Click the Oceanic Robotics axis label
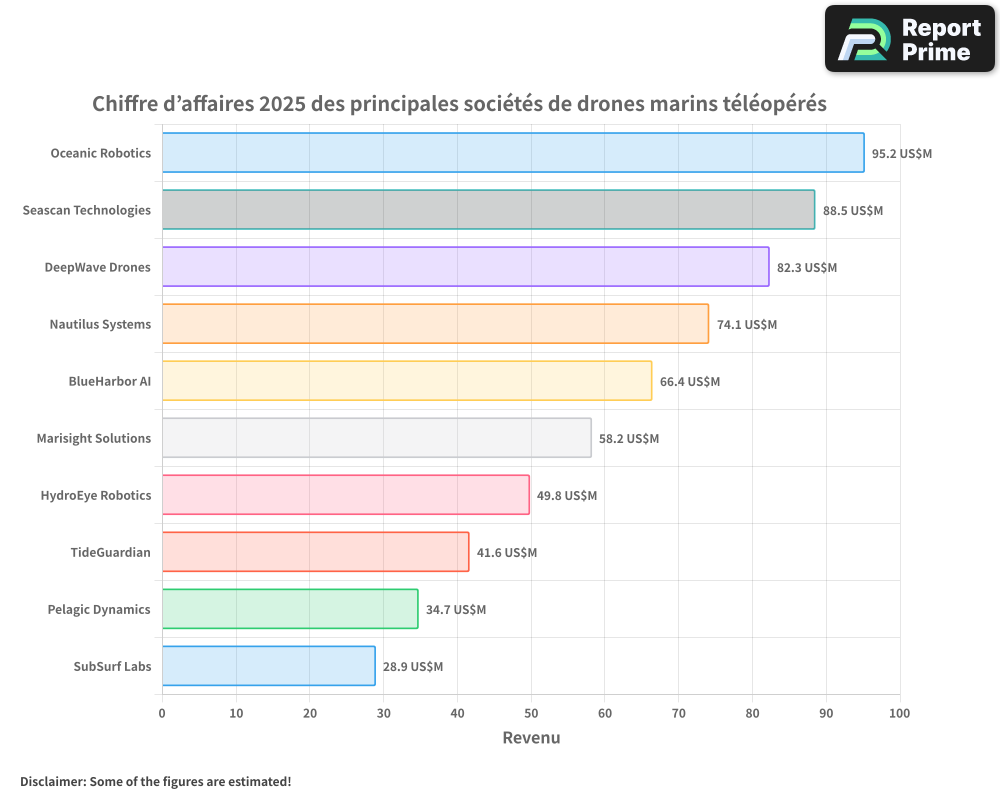The height and width of the screenshot is (800, 1000). point(100,153)
